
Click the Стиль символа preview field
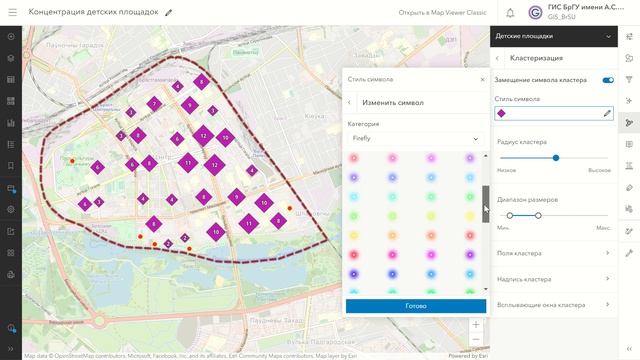554,113
